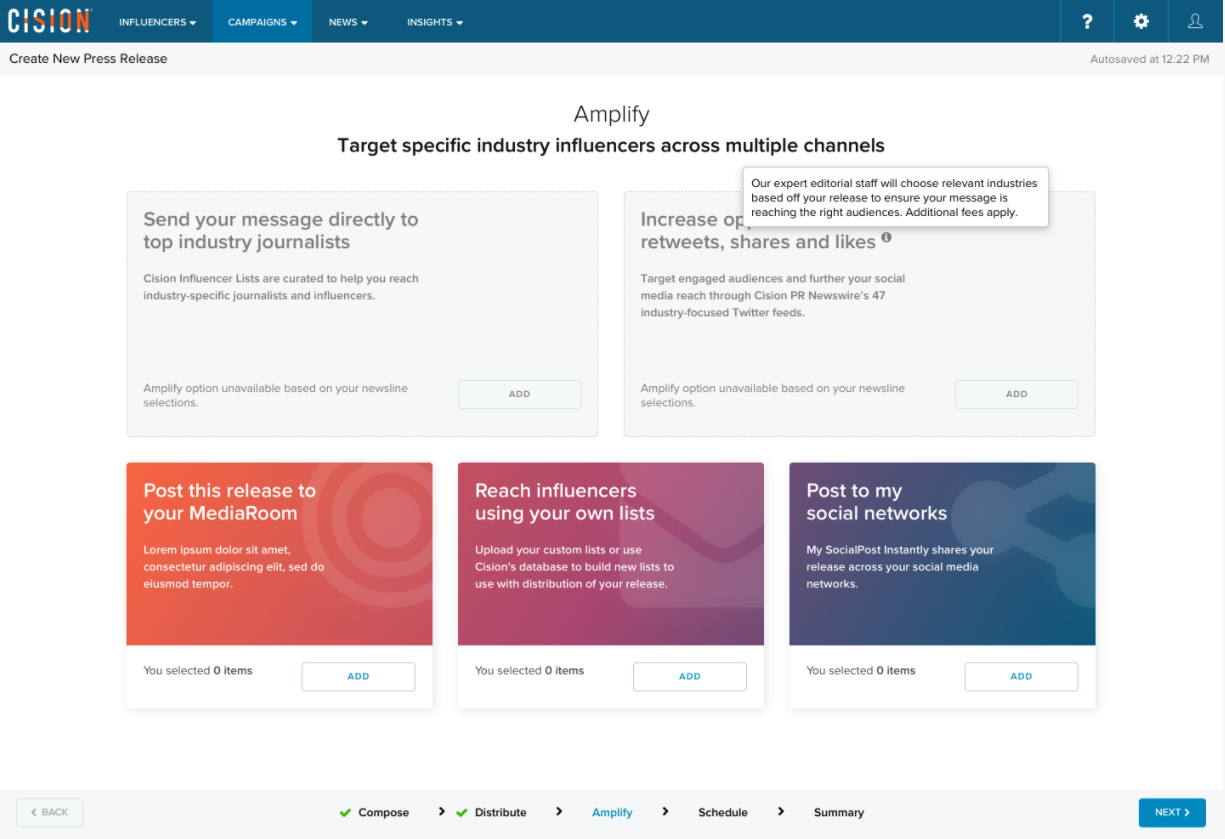1225x839 pixels.
Task: Expand the Influencers dropdown menu
Action: (x=157, y=22)
